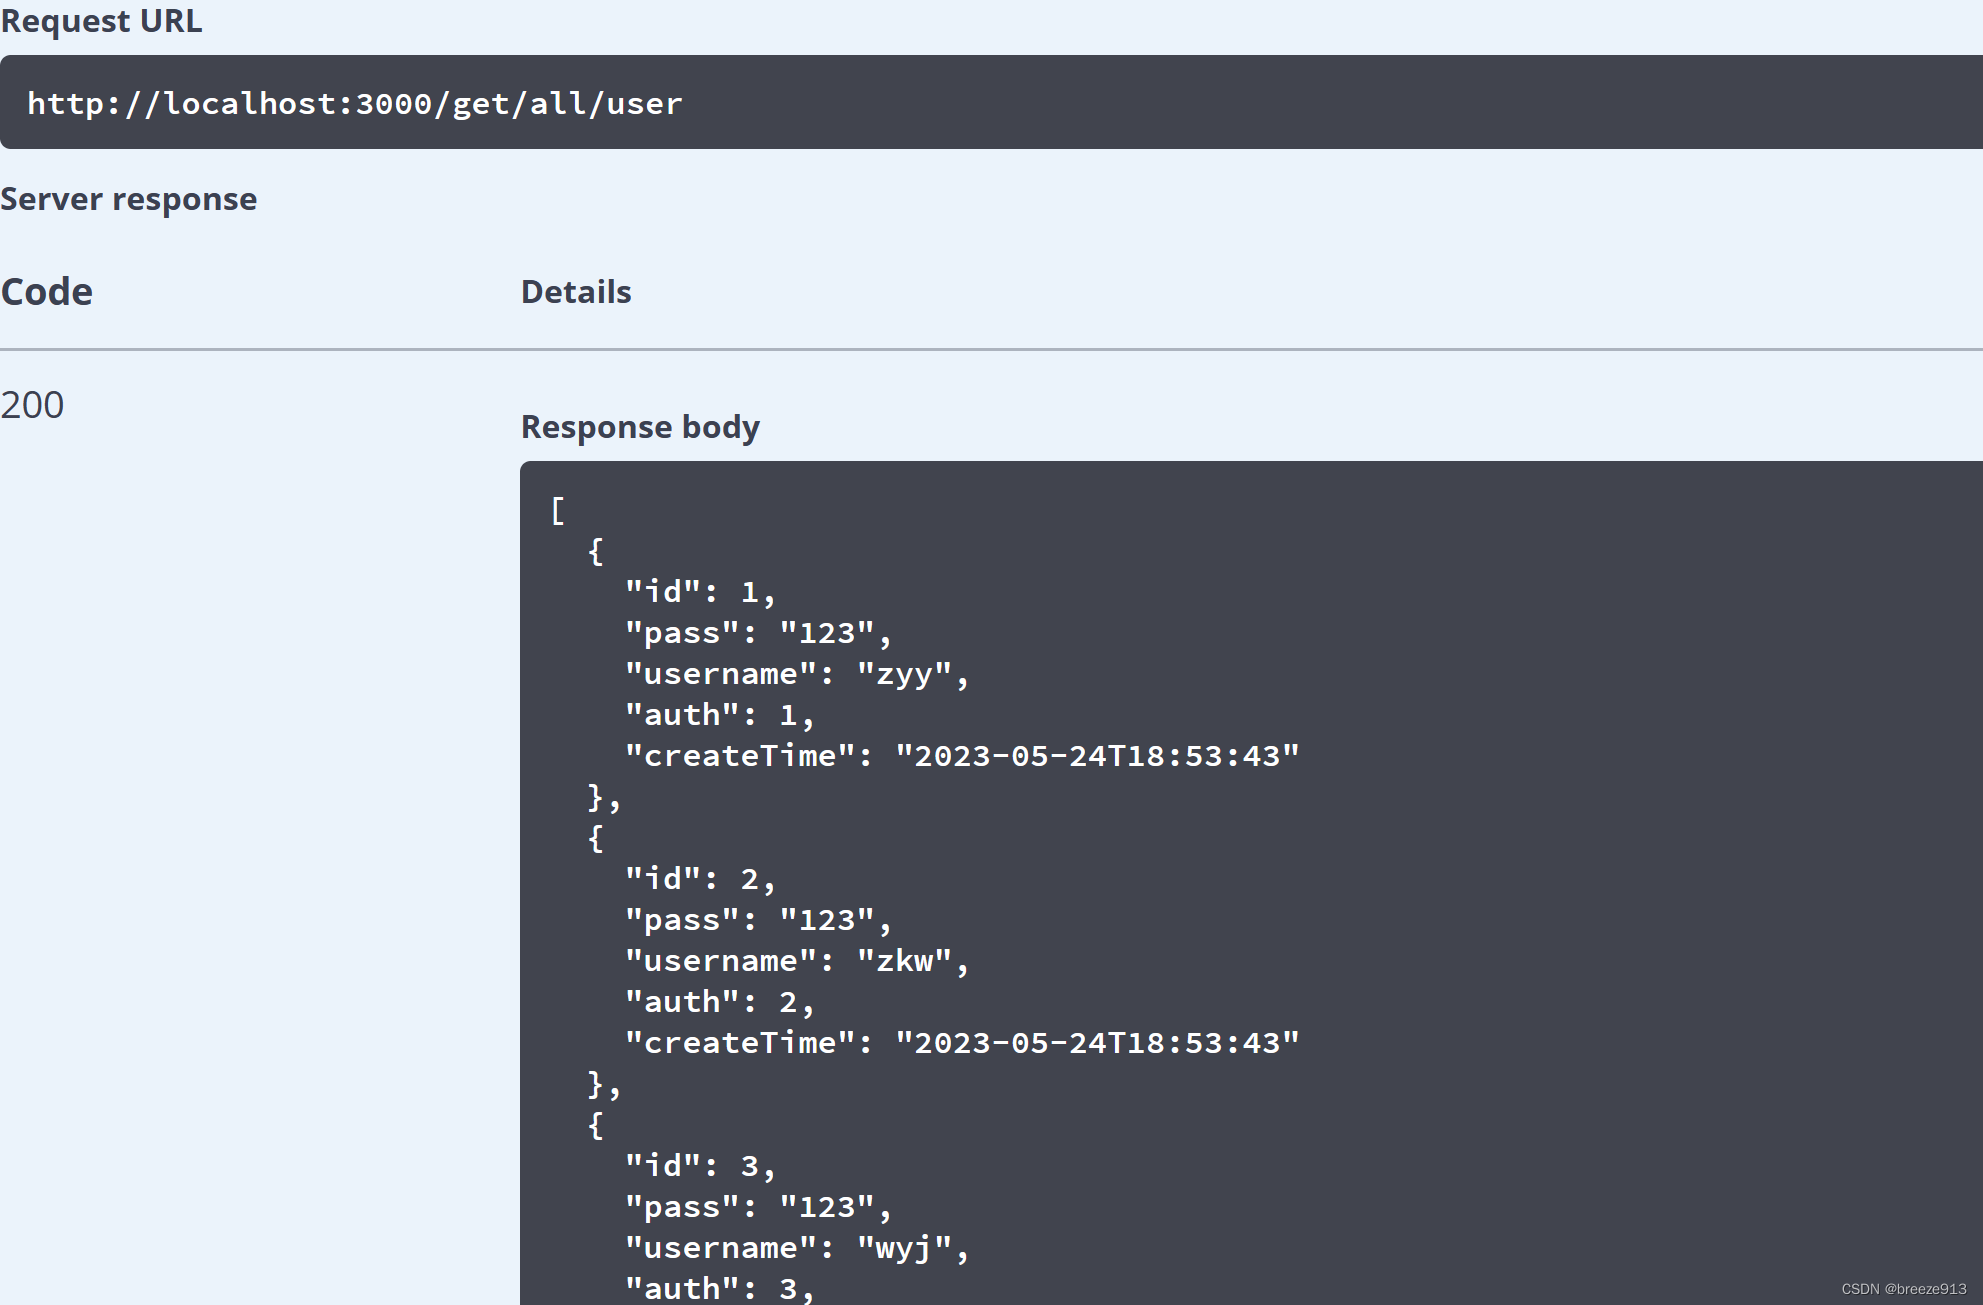
Task: Click the "auth": 2 line
Action: (719, 1002)
